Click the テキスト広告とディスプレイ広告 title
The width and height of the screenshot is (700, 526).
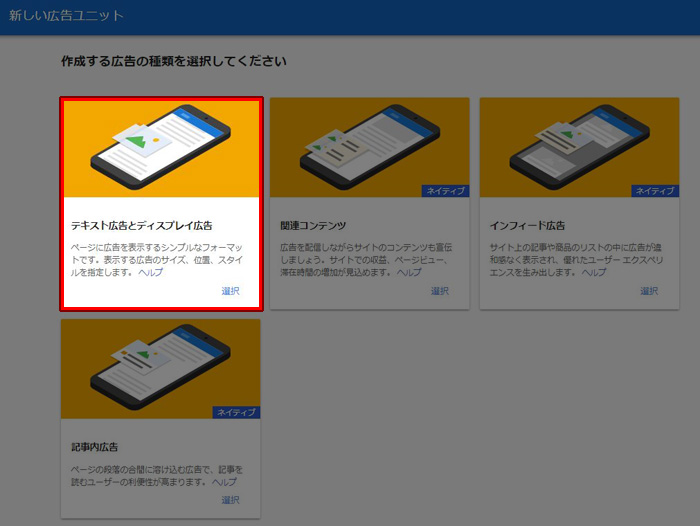(142, 226)
